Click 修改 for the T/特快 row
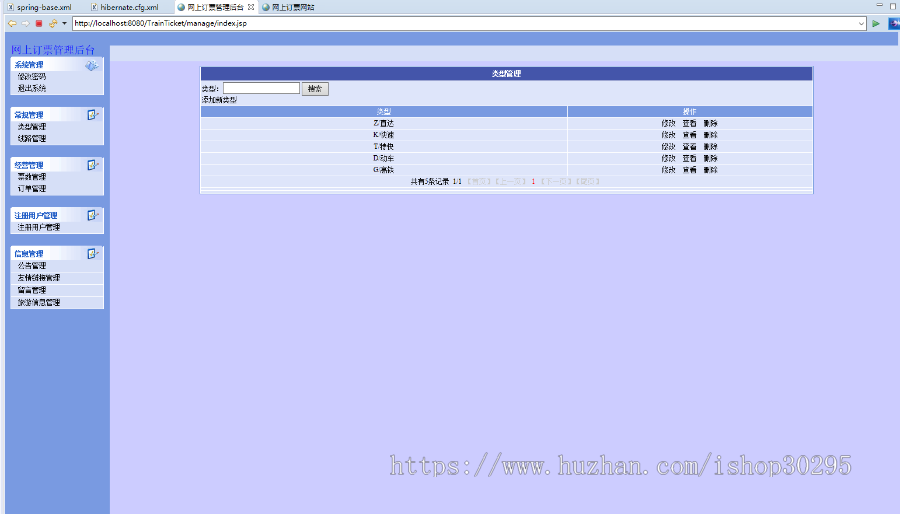900x514 pixels. click(x=668, y=147)
